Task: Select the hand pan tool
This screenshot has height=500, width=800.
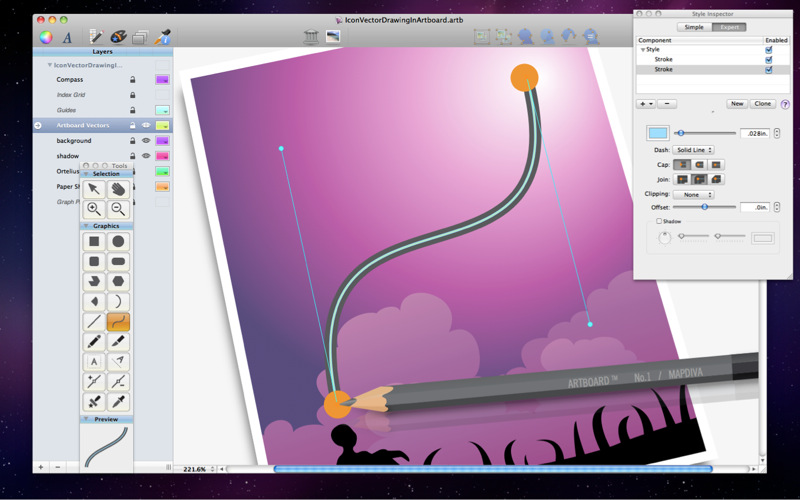Action: (118, 188)
